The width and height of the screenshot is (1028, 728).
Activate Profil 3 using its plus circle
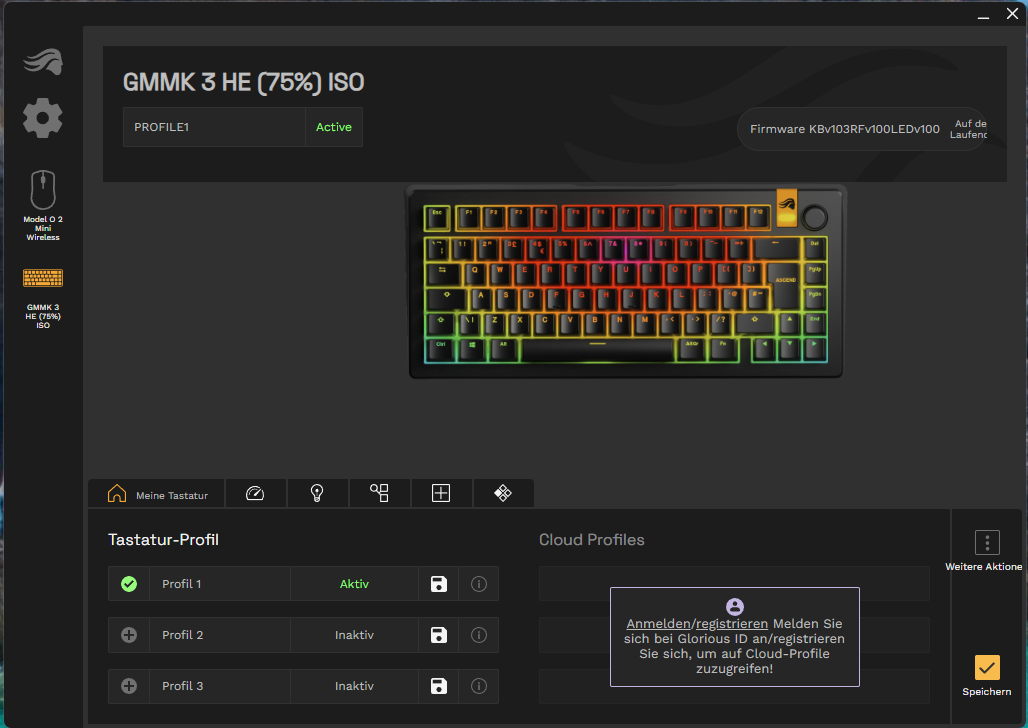129,686
